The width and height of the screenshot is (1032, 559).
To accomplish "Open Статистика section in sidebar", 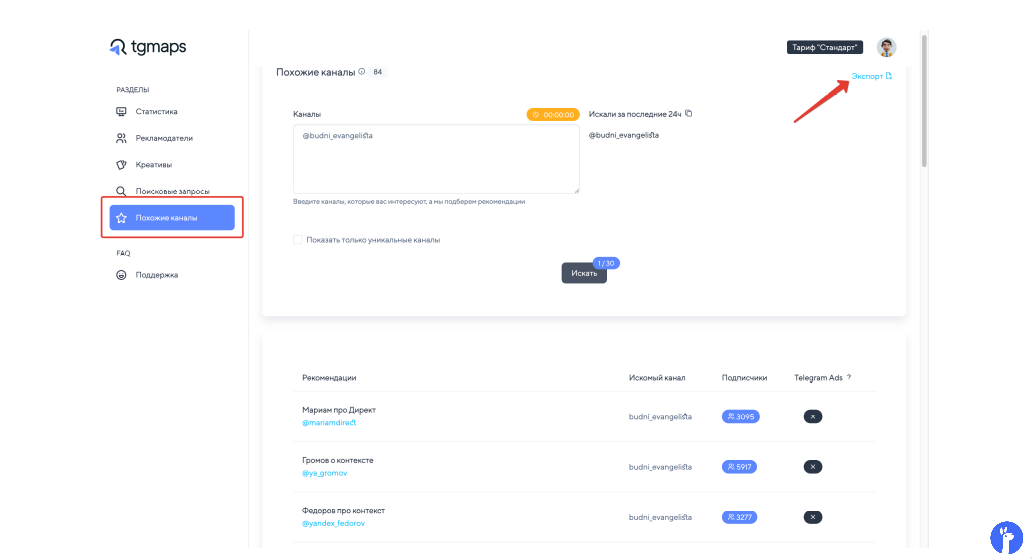I will point(156,111).
